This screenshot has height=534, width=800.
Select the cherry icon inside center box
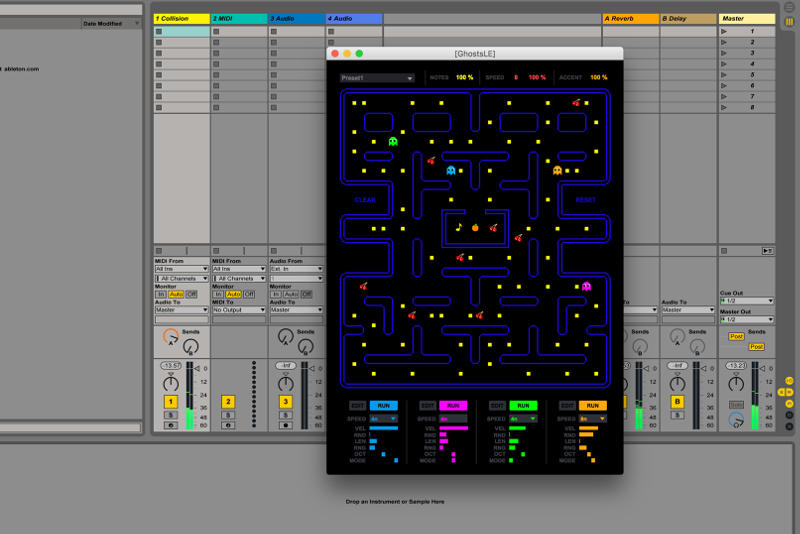pos(493,228)
